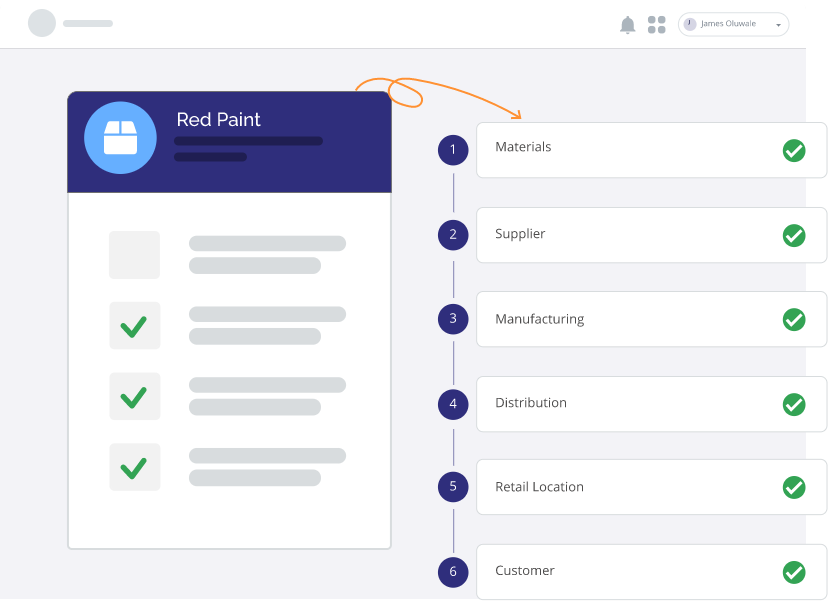Uncheck the second checklist checkbox
Viewport: 828px width, 601px height.
(x=134, y=326)
